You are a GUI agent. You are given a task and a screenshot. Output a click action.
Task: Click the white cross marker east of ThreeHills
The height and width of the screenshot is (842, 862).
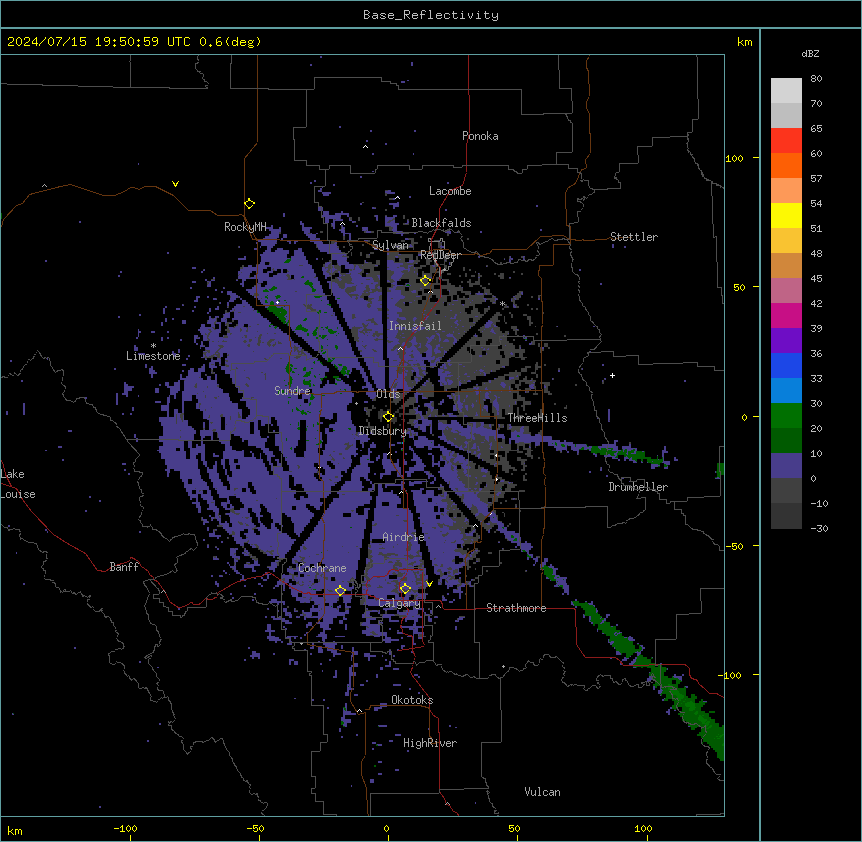pos(612,375)
